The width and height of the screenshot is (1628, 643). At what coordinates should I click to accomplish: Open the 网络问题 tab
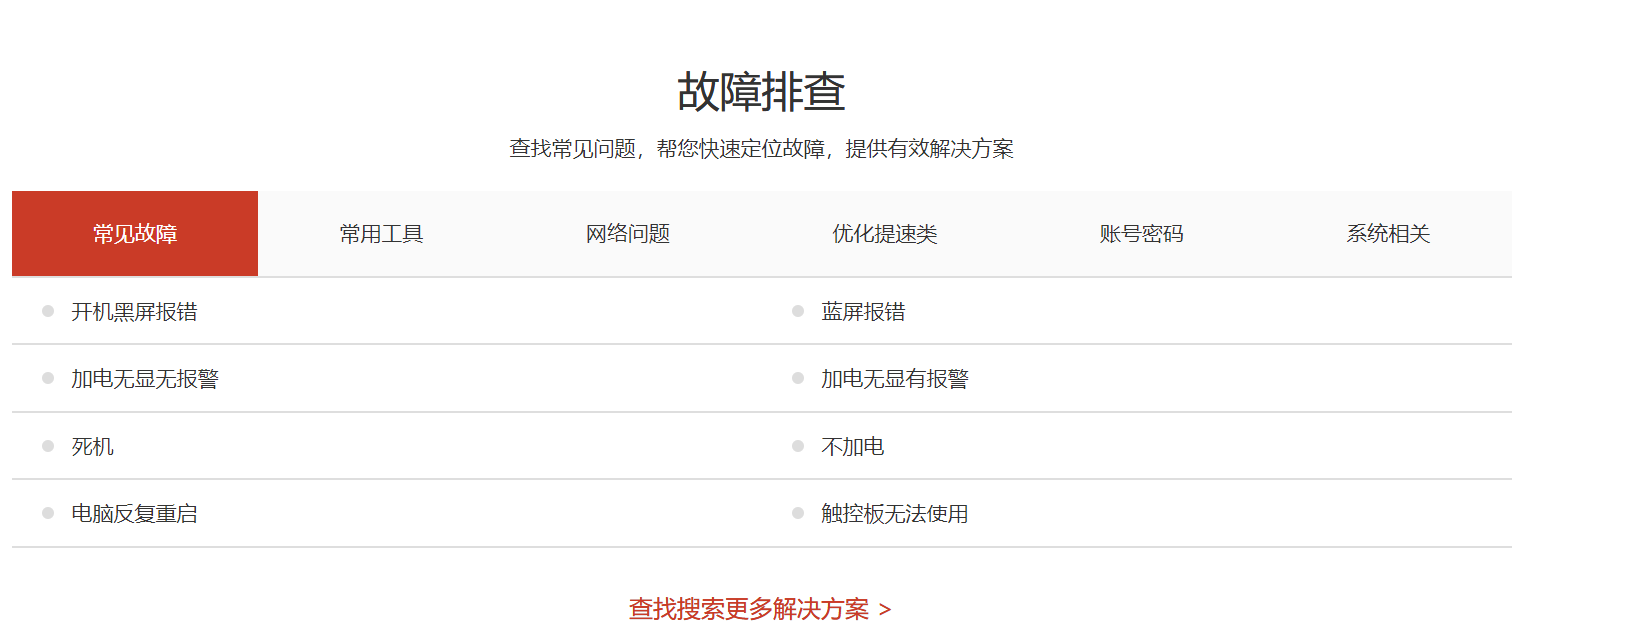pyautogui.click(x=628, y=234)
